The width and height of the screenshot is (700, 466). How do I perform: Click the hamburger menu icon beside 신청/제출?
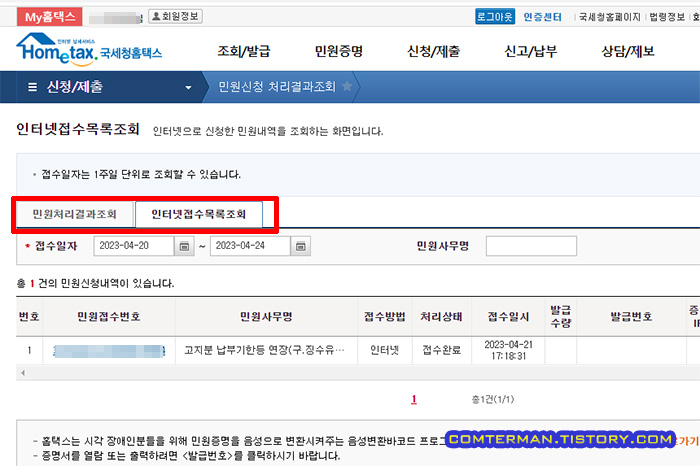32,87
